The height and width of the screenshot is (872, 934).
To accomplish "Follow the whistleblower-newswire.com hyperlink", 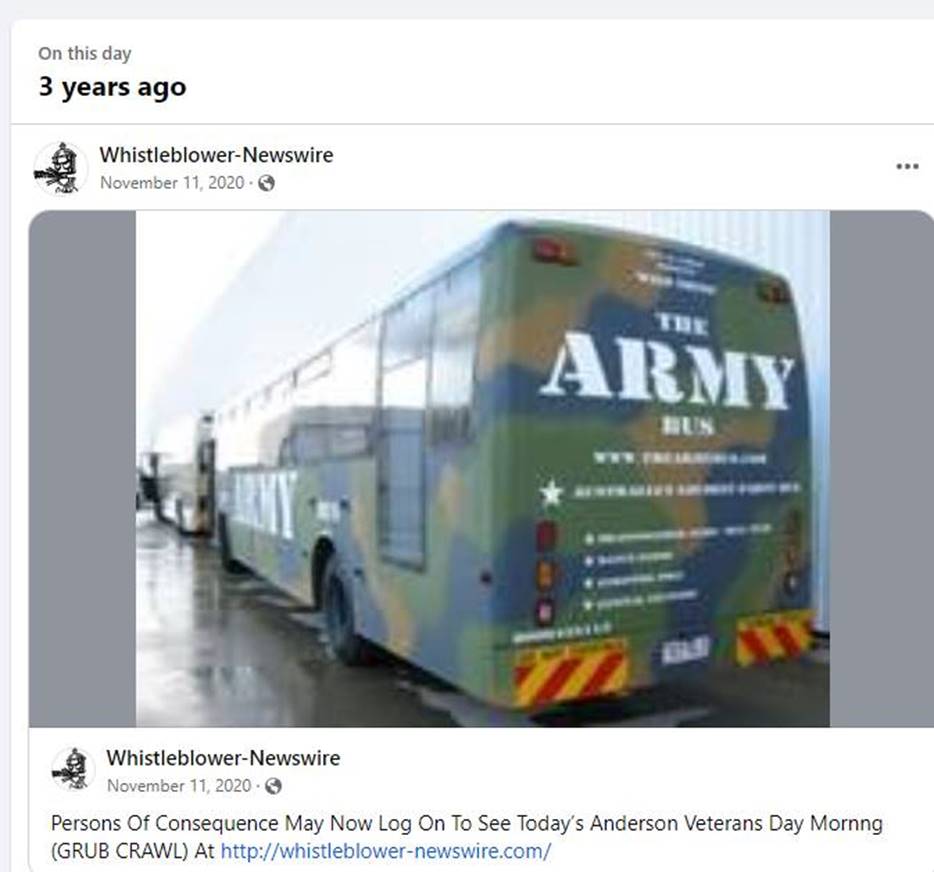I will (385, 851).
